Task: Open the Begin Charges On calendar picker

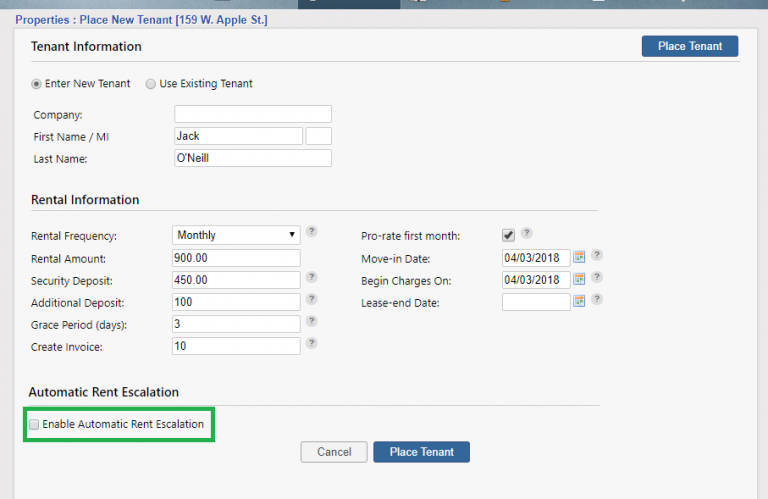Action: (579, 280)
